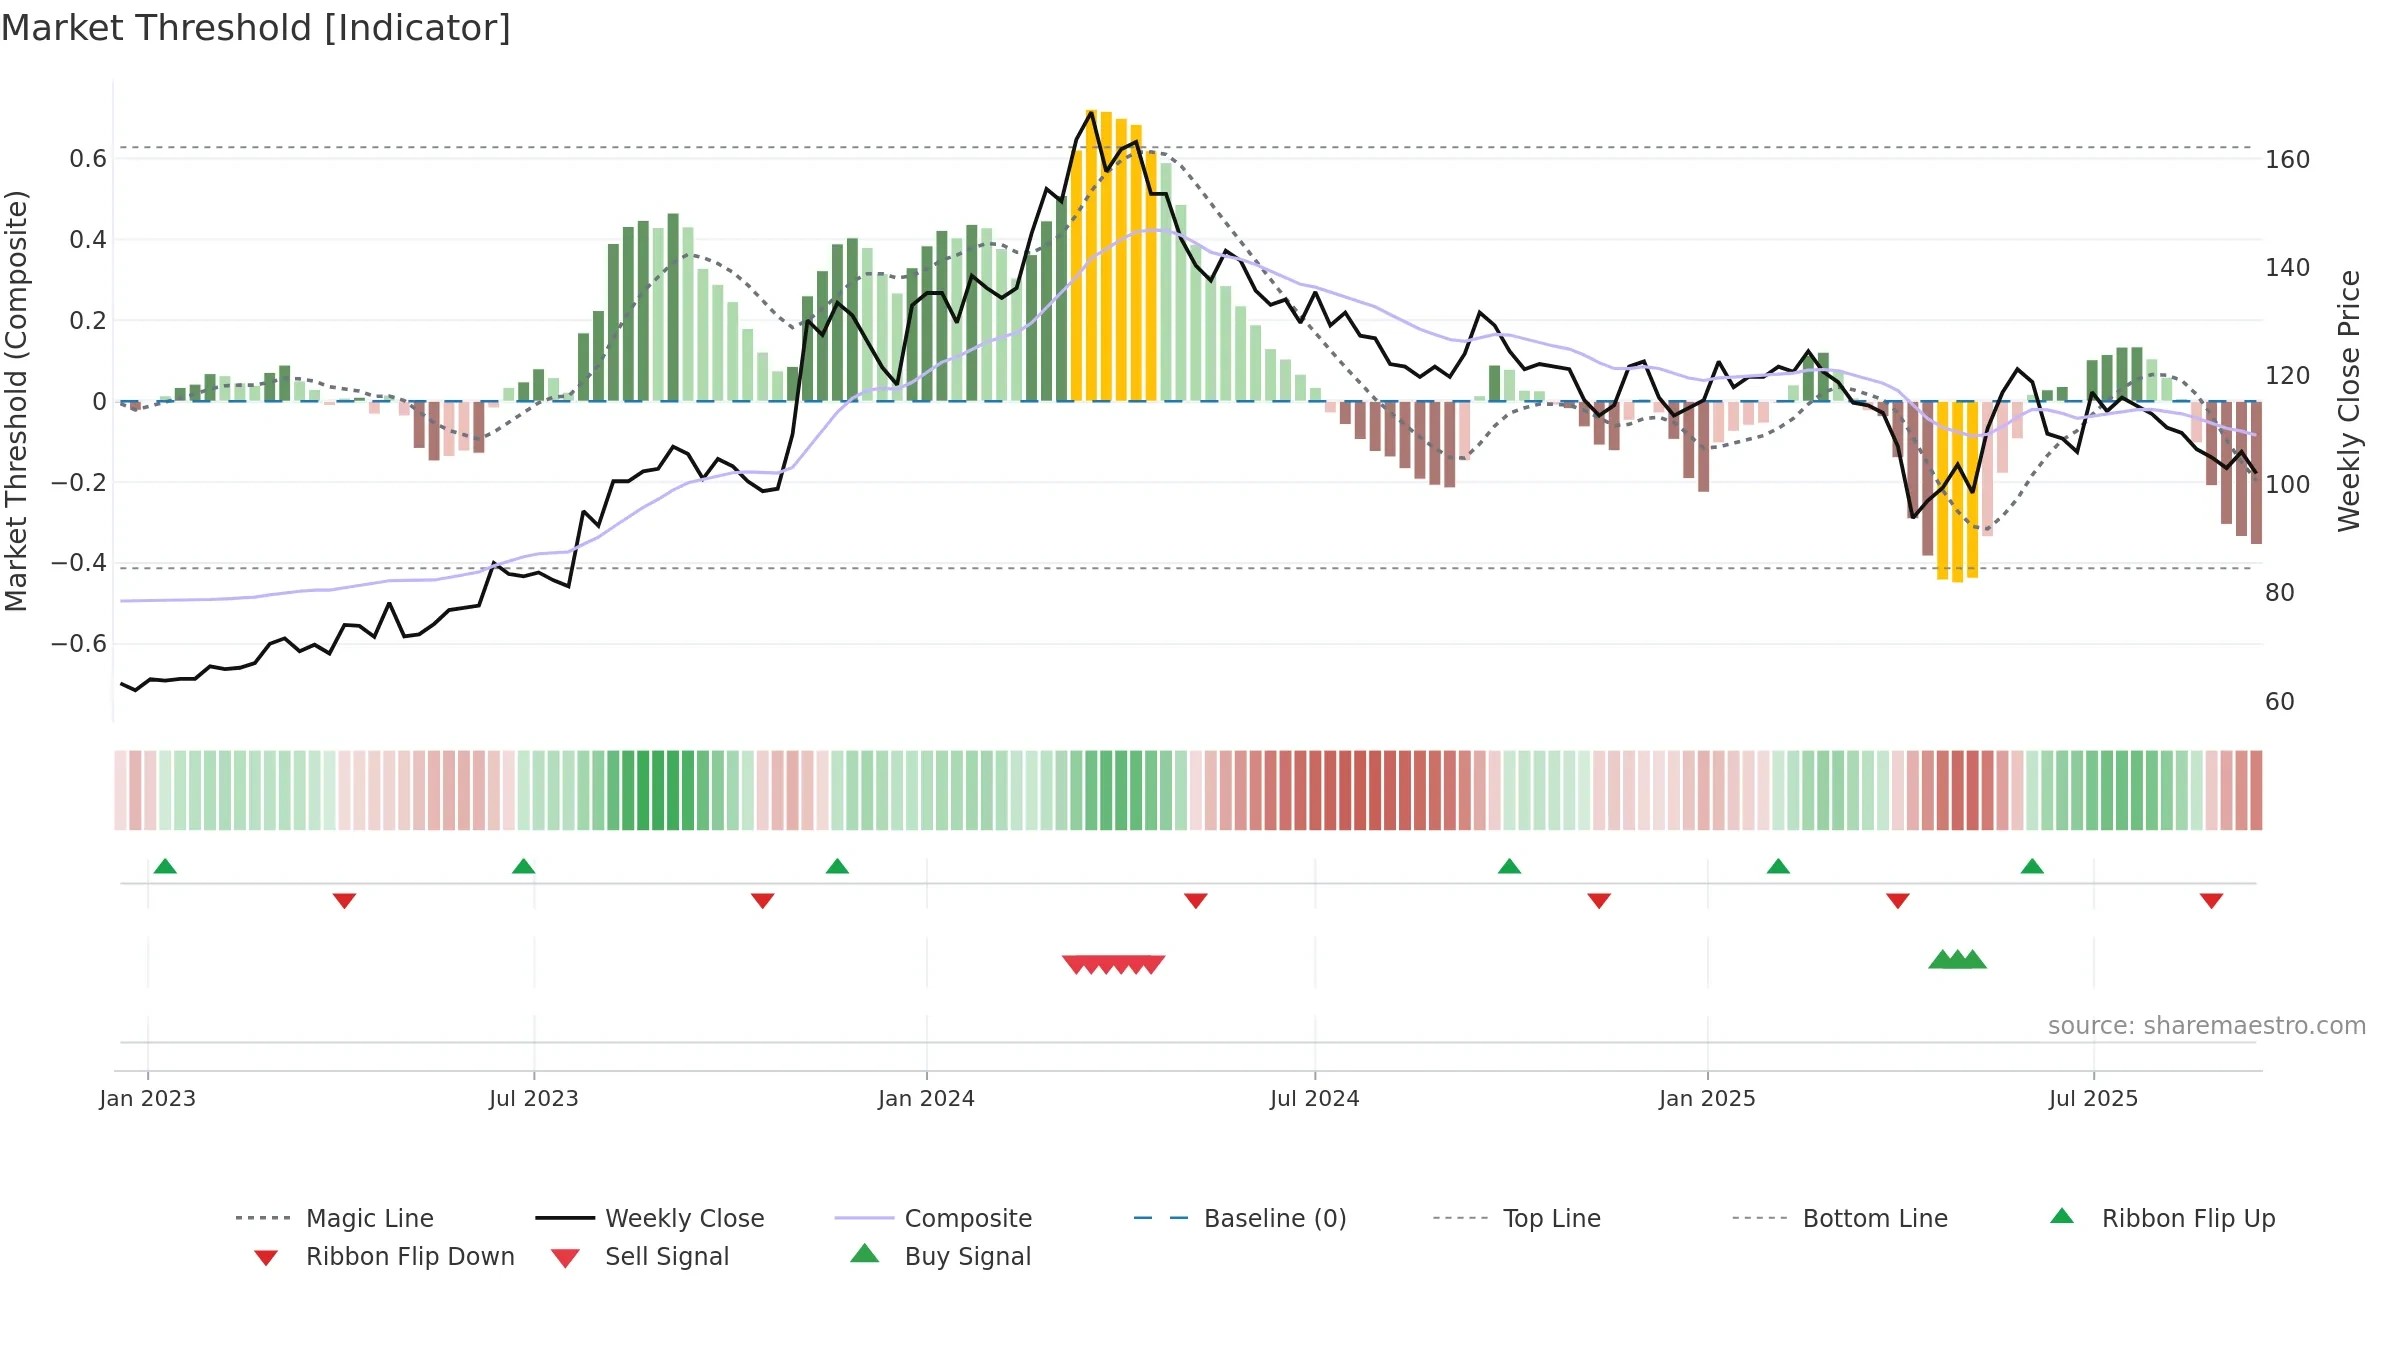Click the 160 tick on right price axis

tap(2288, 160)
